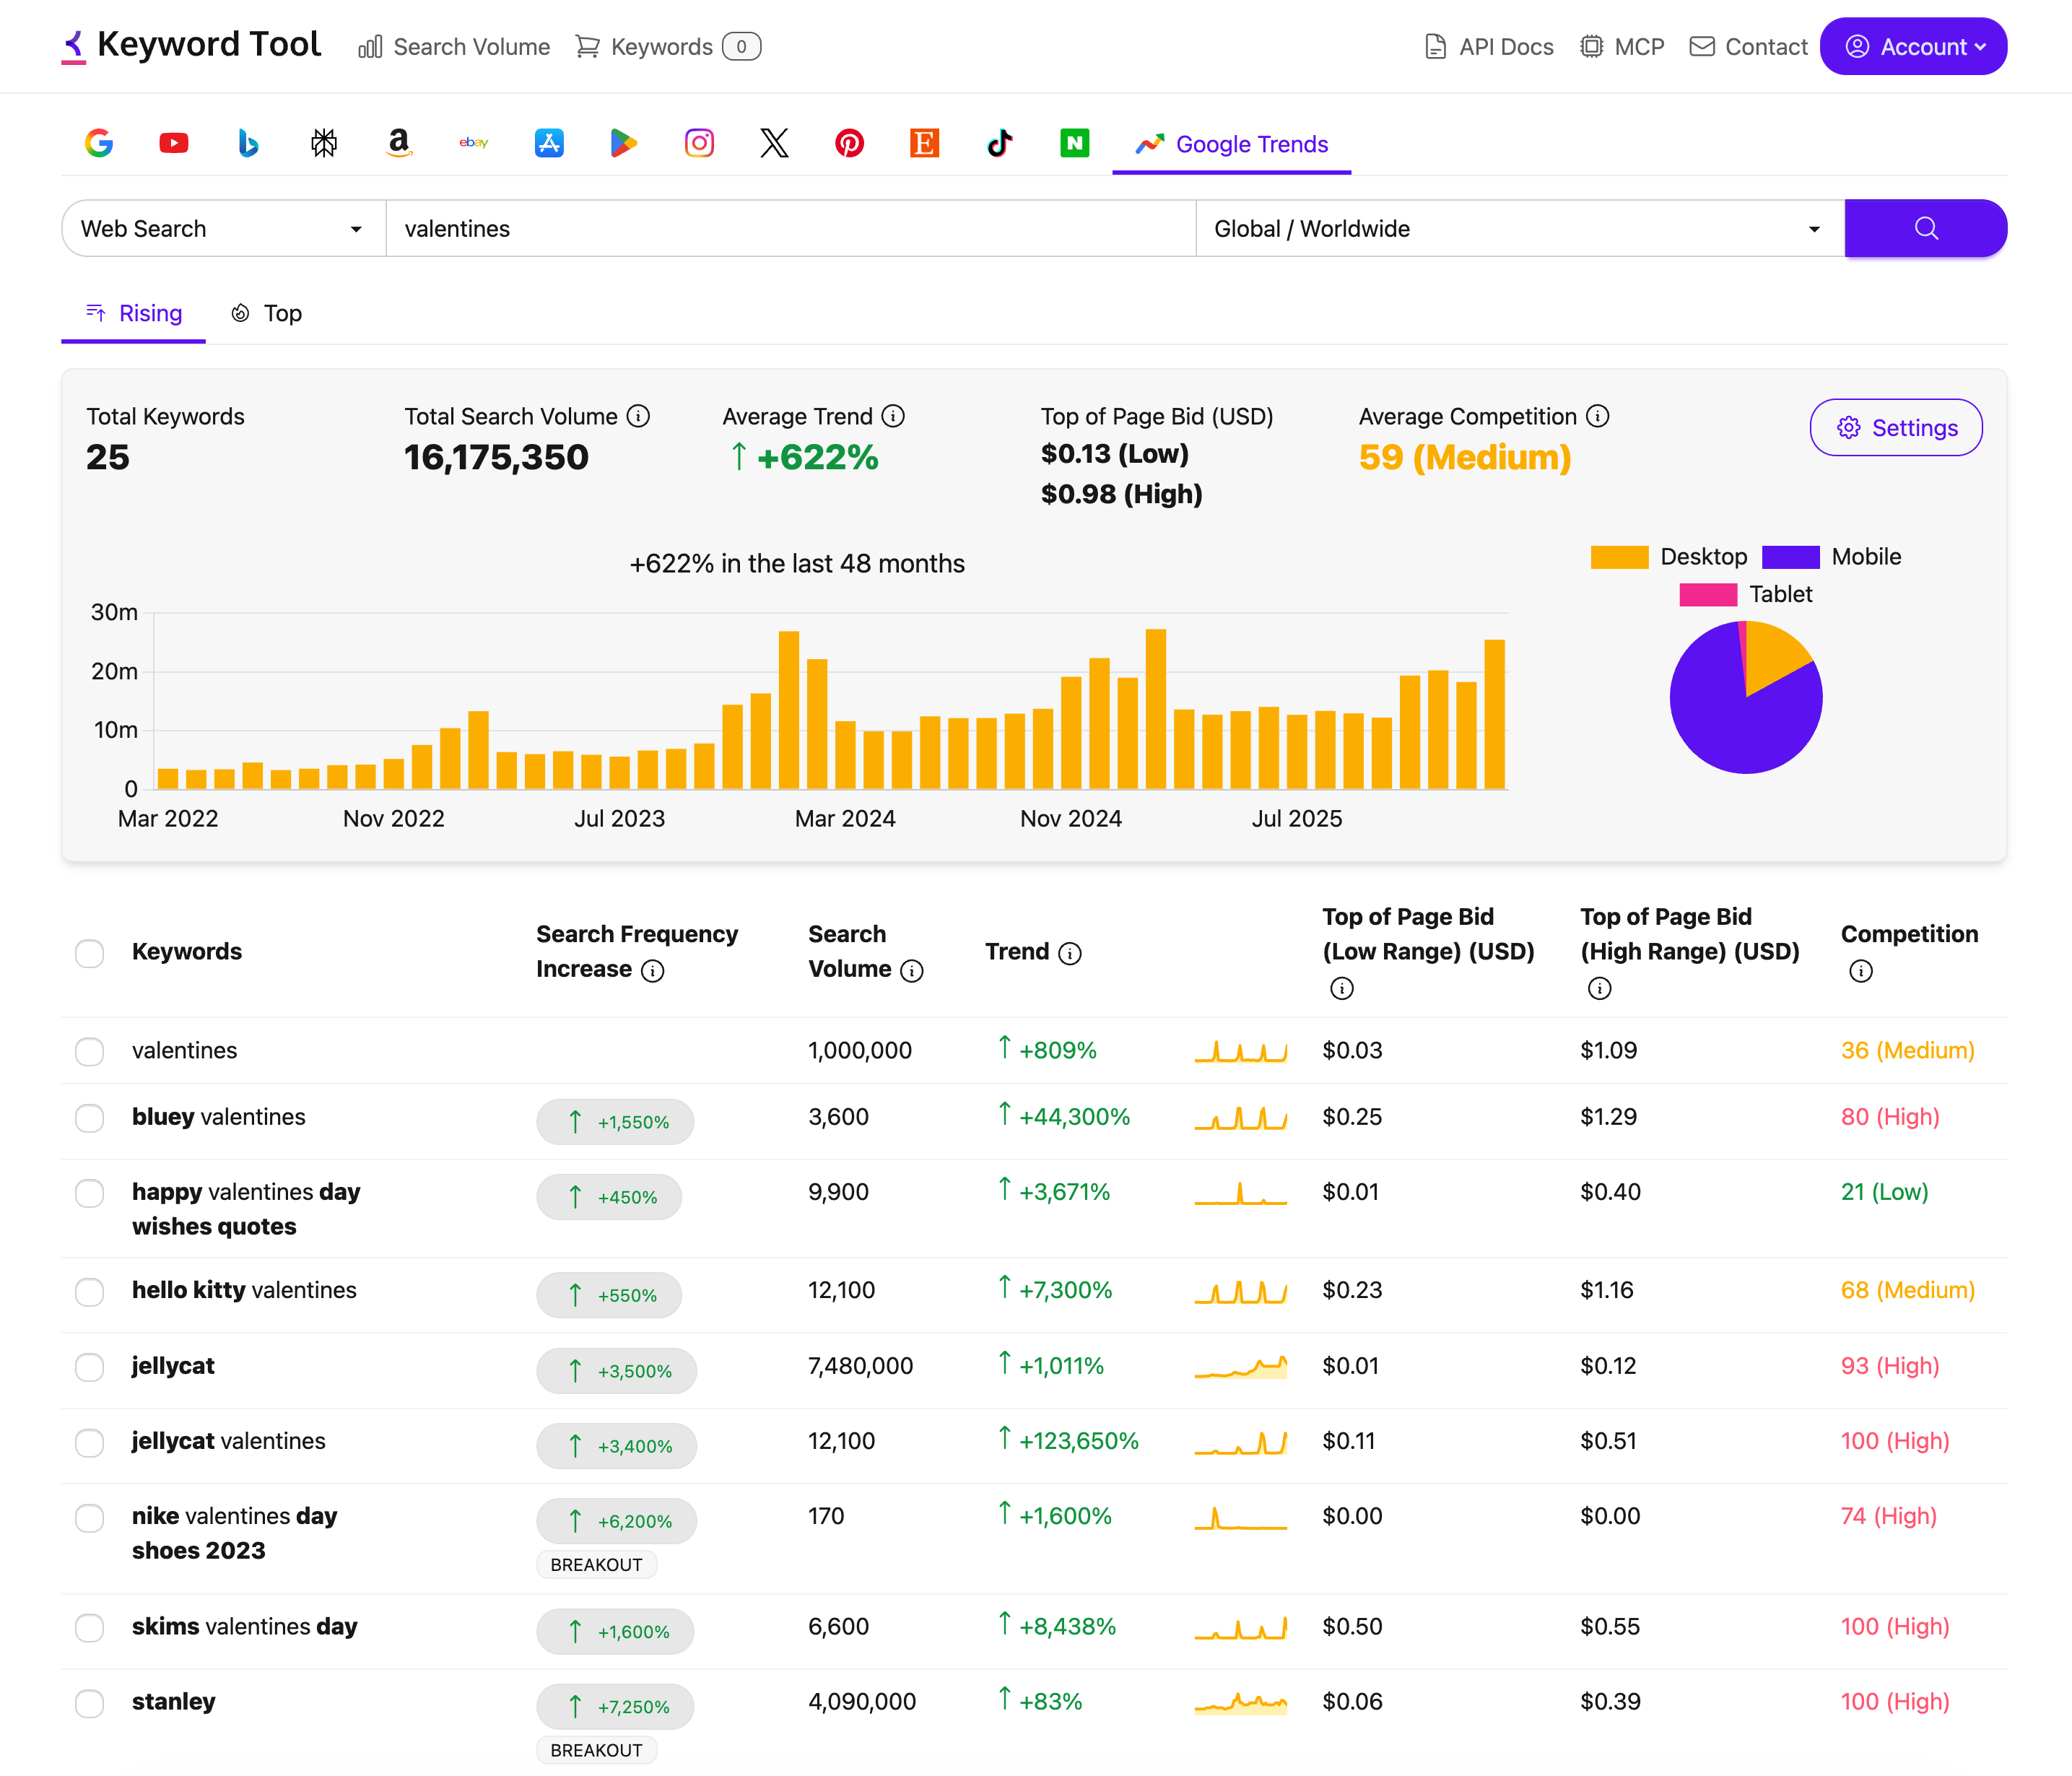Select the Google Play platform icon
Viewport: 2072px width, 1776px height.
click(x=624, y=143)
